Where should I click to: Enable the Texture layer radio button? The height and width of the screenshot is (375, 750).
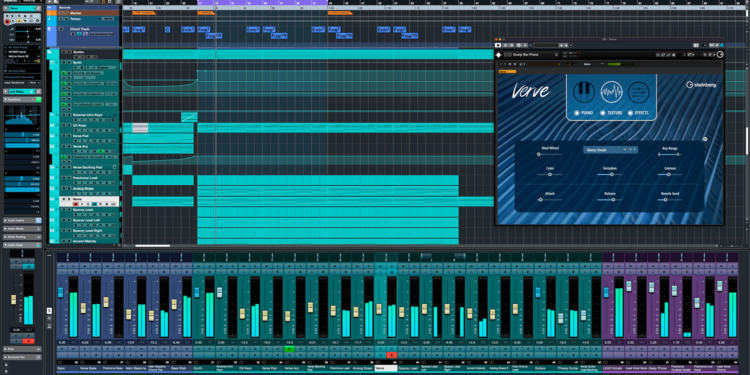pyautogui.click(x=603, y=113)
